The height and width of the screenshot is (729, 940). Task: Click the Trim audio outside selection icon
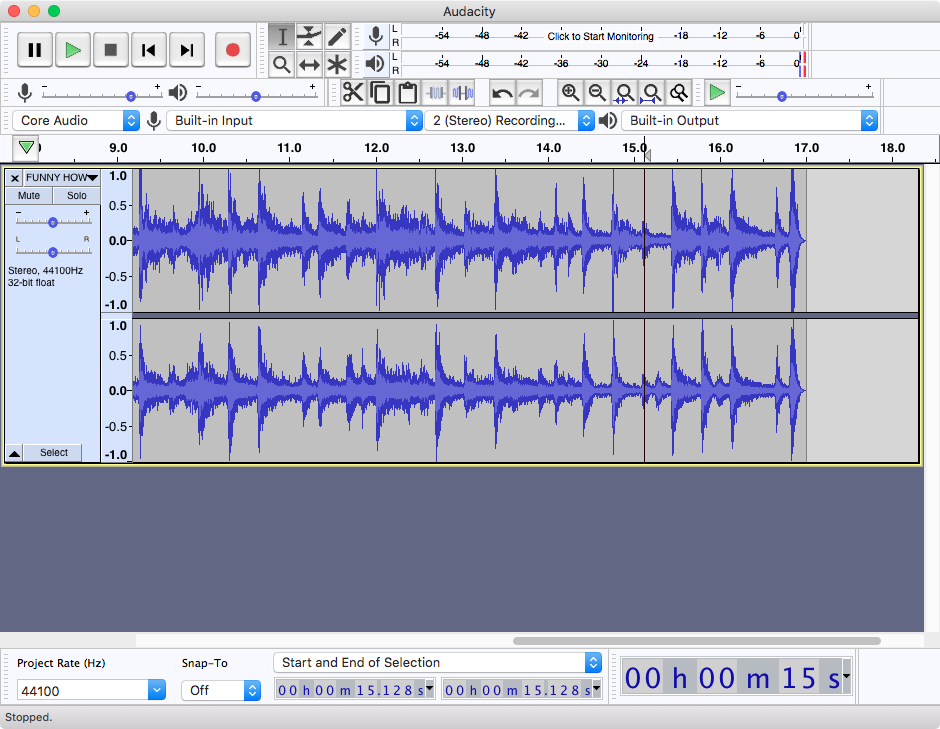[436, 93]
